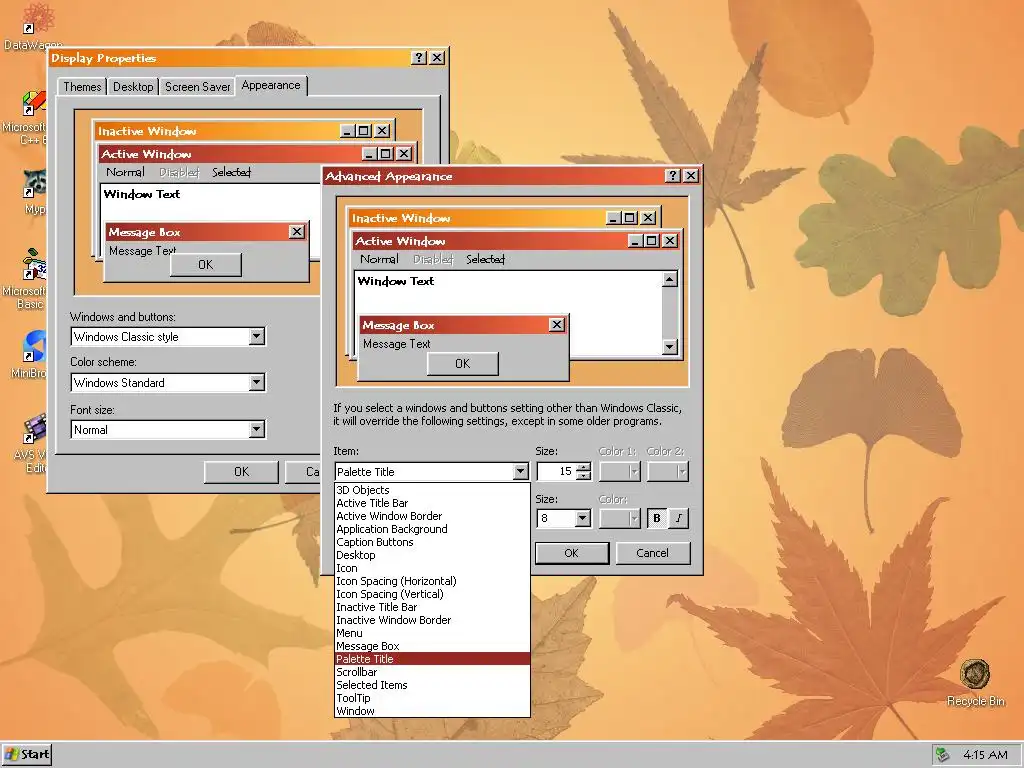Select Selected Items in the list

pos(432,685)
